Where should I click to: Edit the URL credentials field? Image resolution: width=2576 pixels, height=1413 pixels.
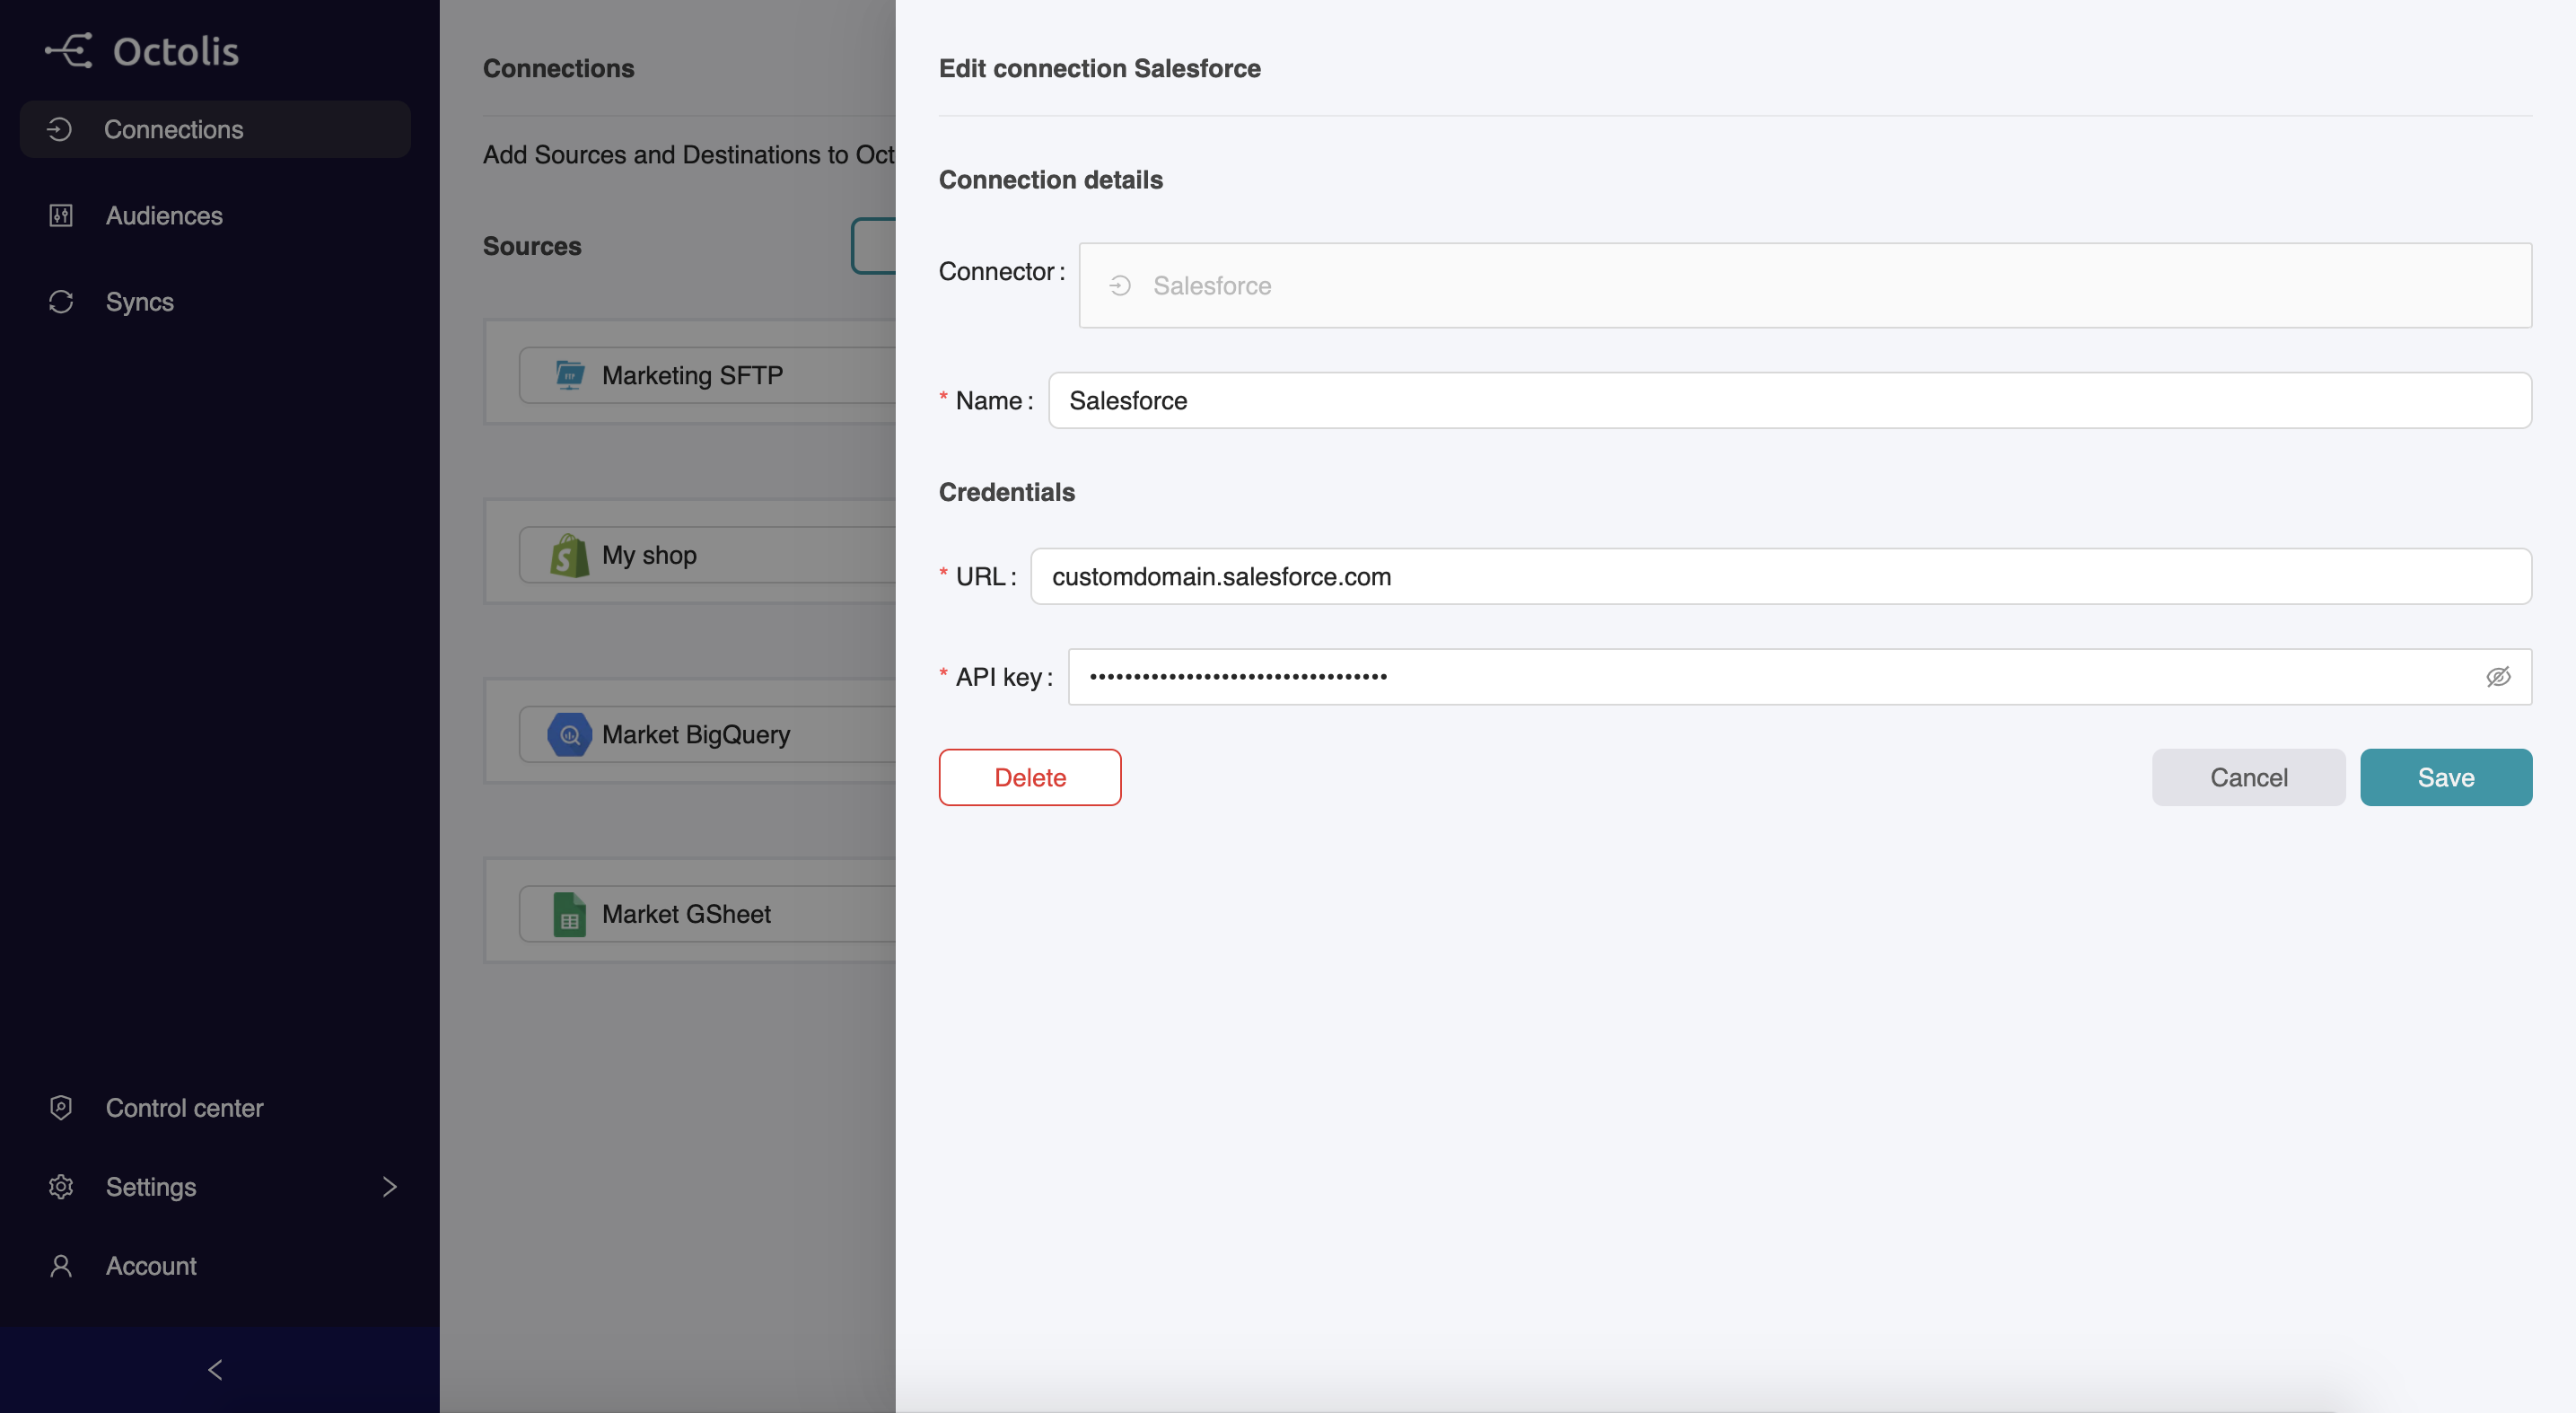1781,576
